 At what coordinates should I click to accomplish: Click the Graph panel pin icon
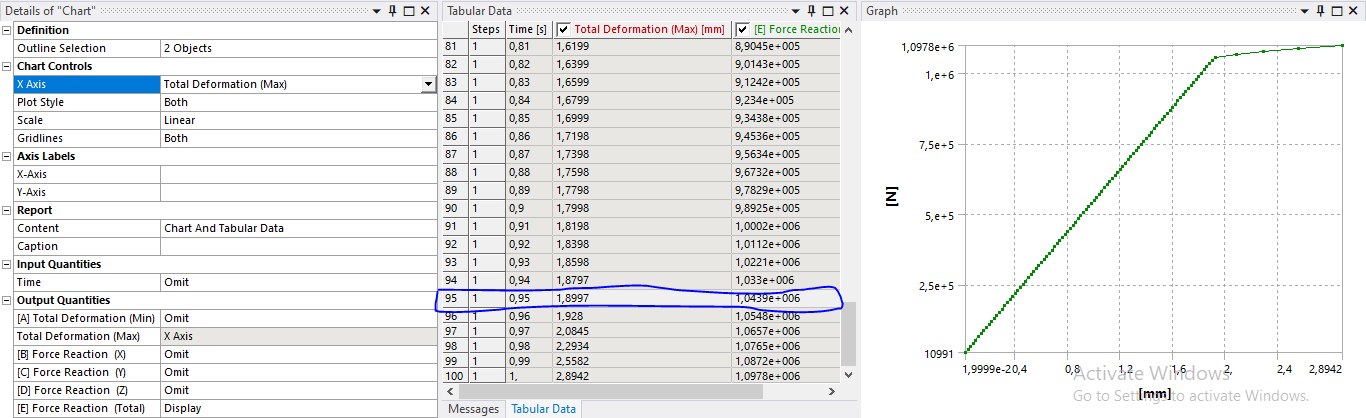1321,10
